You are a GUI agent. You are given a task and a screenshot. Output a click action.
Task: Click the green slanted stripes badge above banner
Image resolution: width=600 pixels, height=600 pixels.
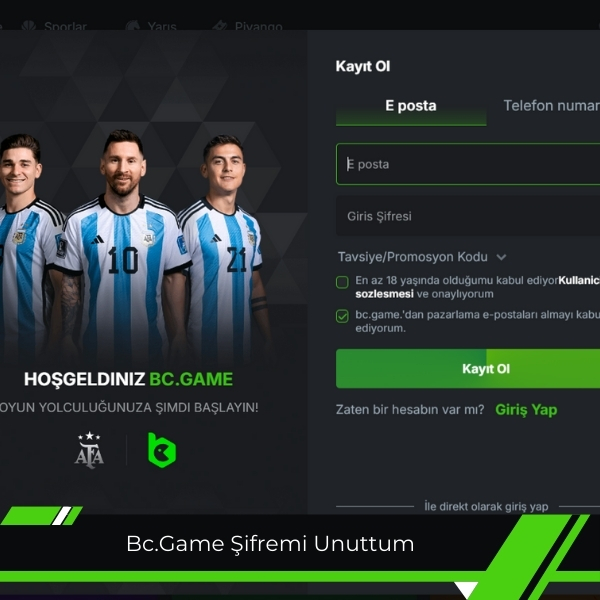42,516
